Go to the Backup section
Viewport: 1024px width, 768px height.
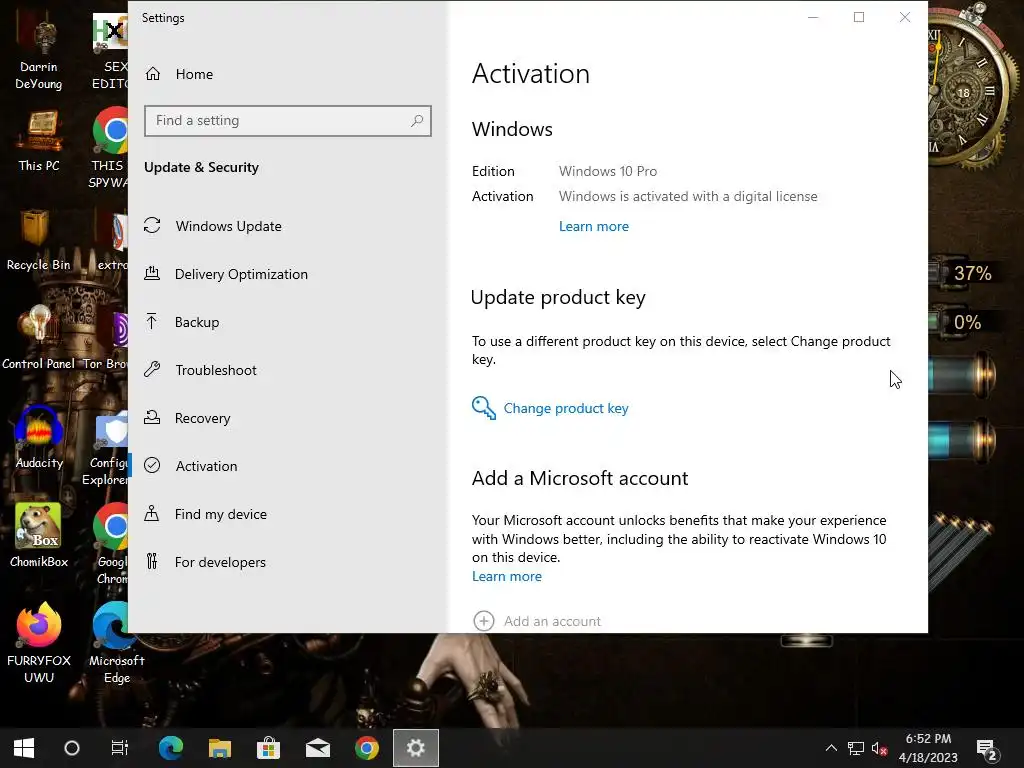tap(197, 322)
